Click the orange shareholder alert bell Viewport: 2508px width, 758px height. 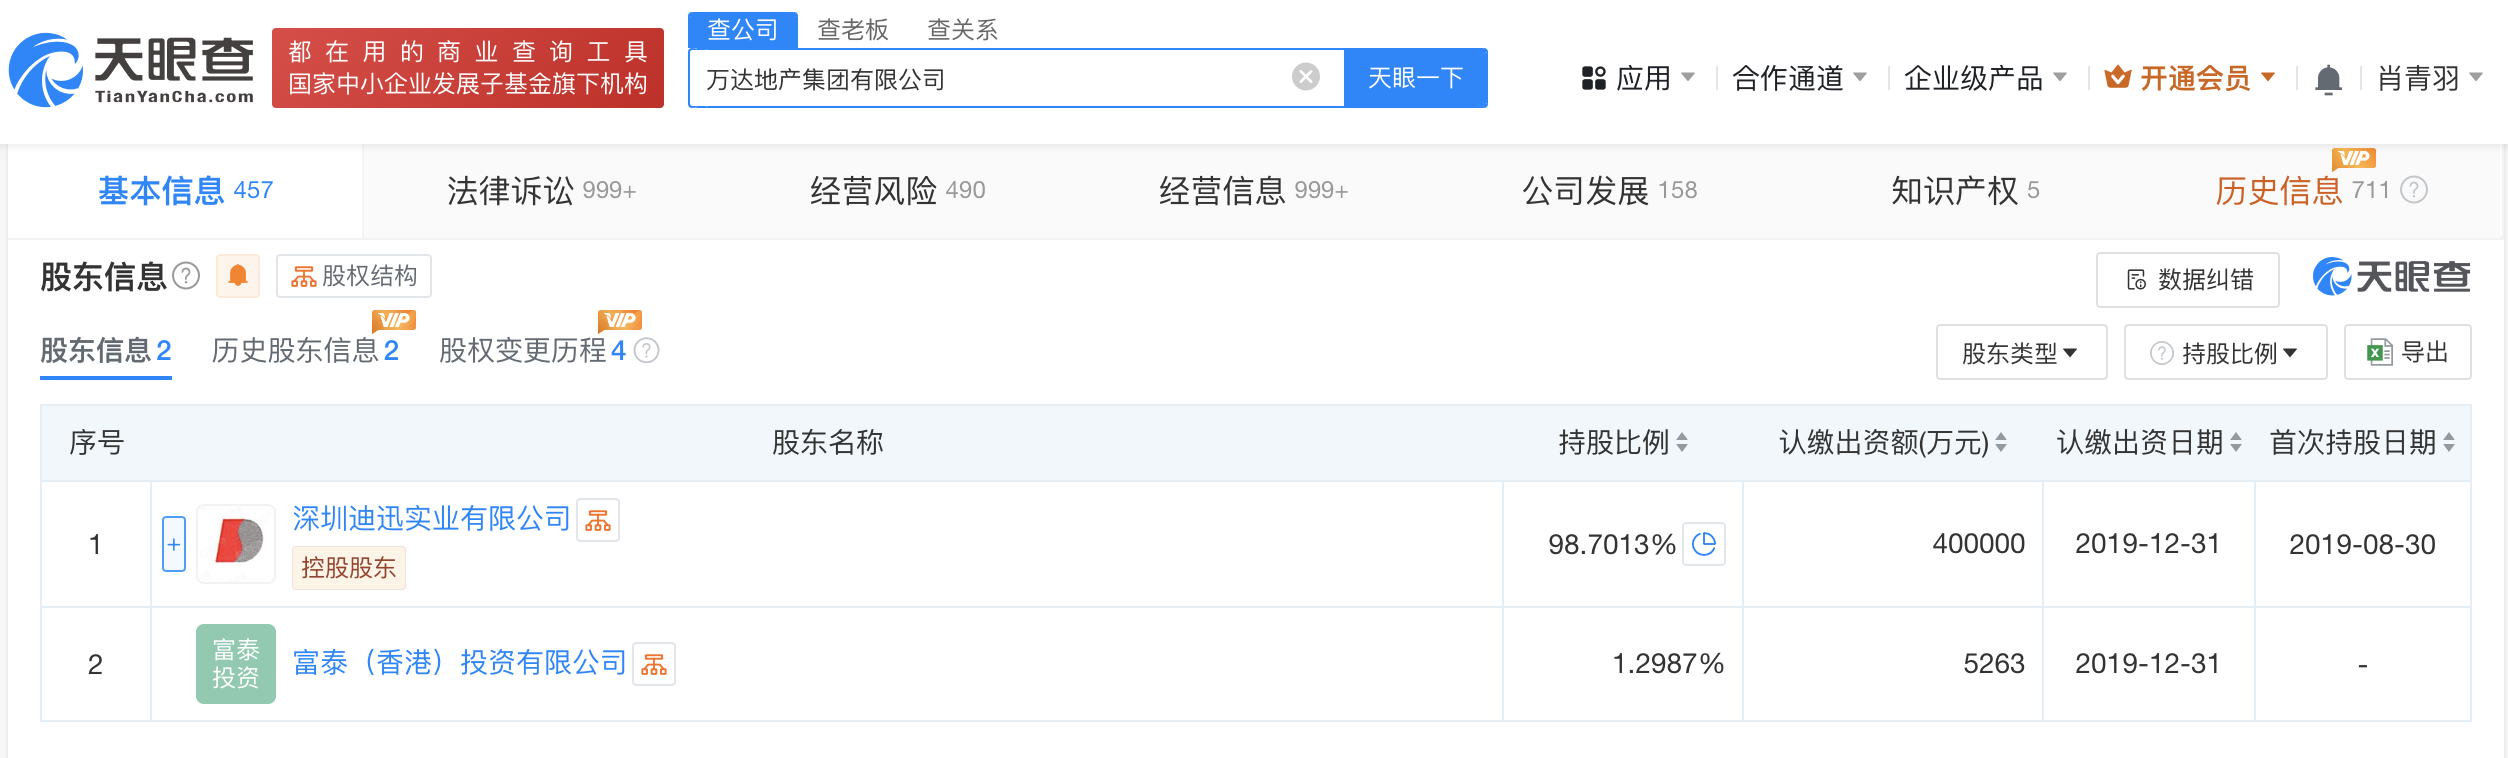[x=238, y=276]
